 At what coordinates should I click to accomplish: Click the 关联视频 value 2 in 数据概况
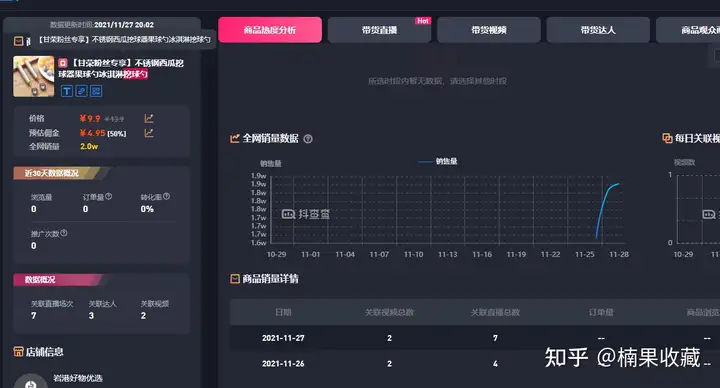(x=143, y=315)
